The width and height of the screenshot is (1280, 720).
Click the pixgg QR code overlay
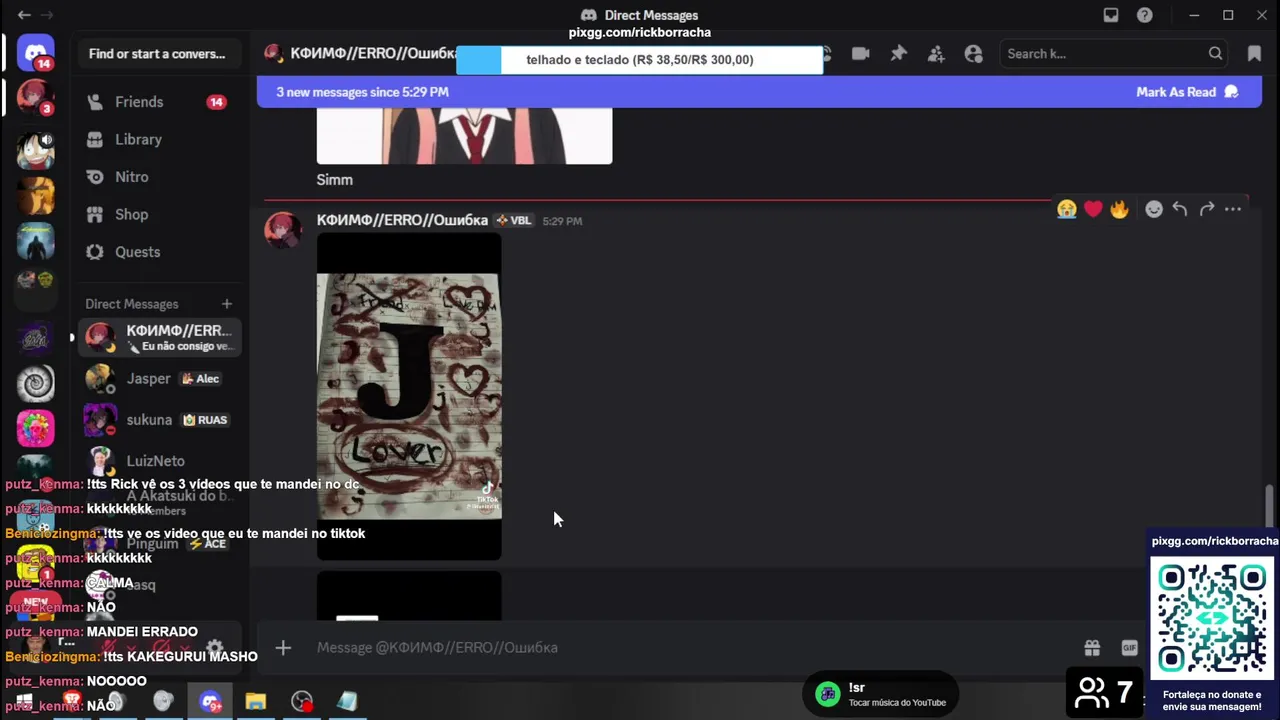(1213, 619)
